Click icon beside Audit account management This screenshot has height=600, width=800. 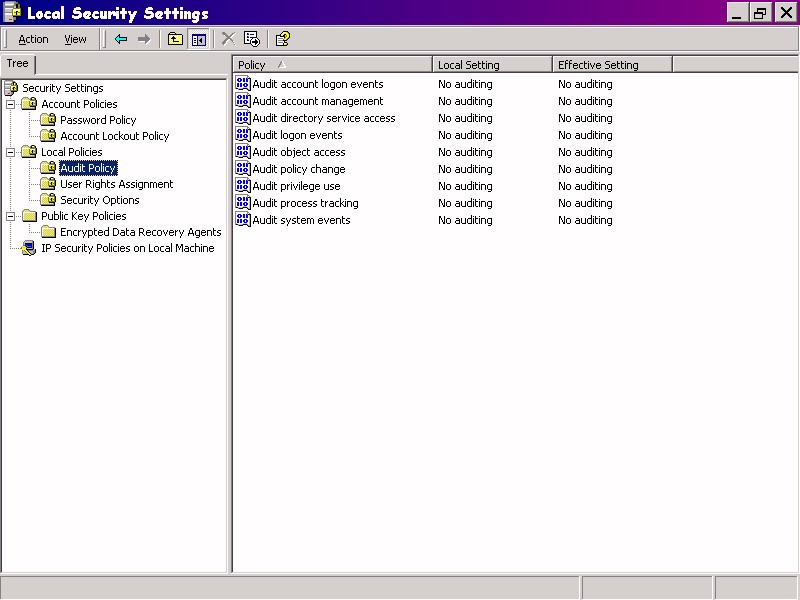tap(243, 101)
